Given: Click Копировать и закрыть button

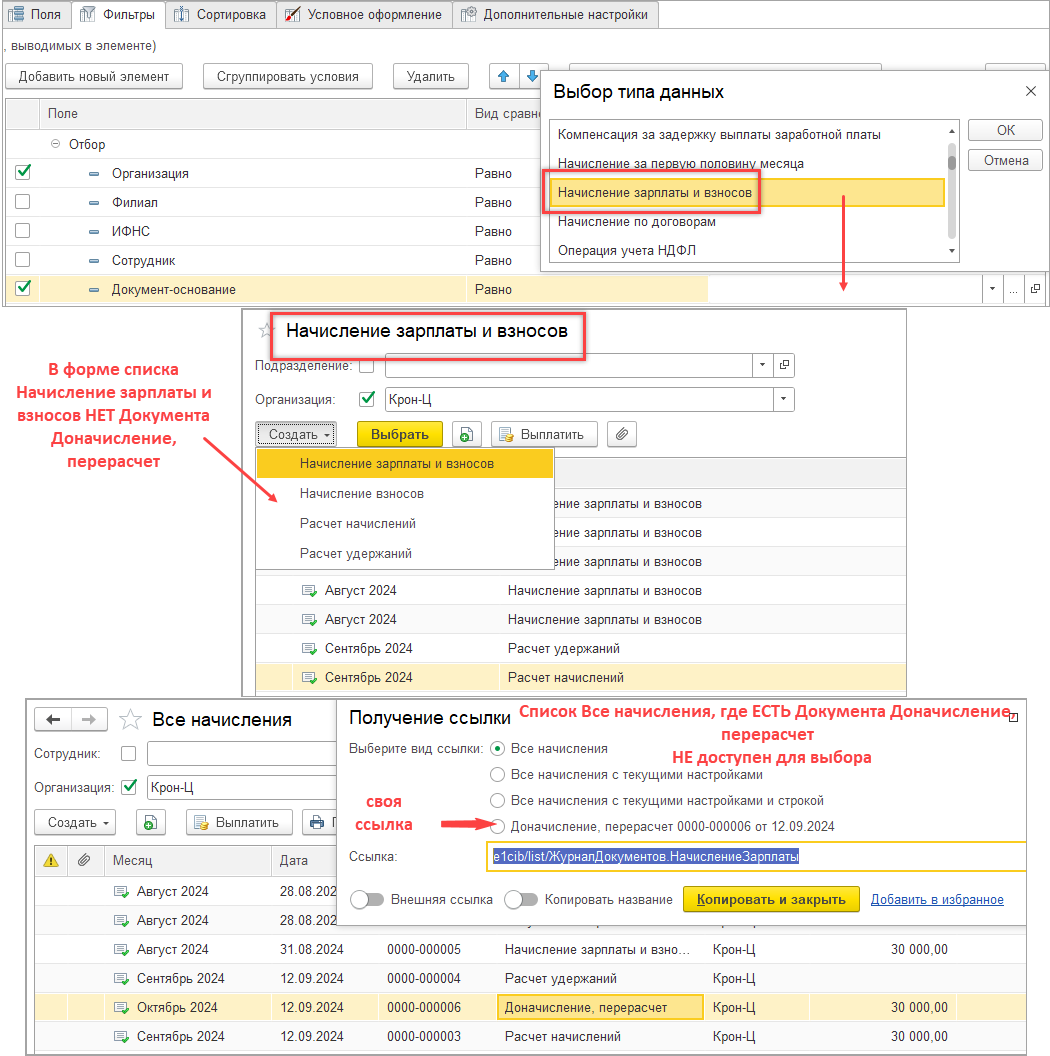Looking at the screenshot, I should coord(771,900).
